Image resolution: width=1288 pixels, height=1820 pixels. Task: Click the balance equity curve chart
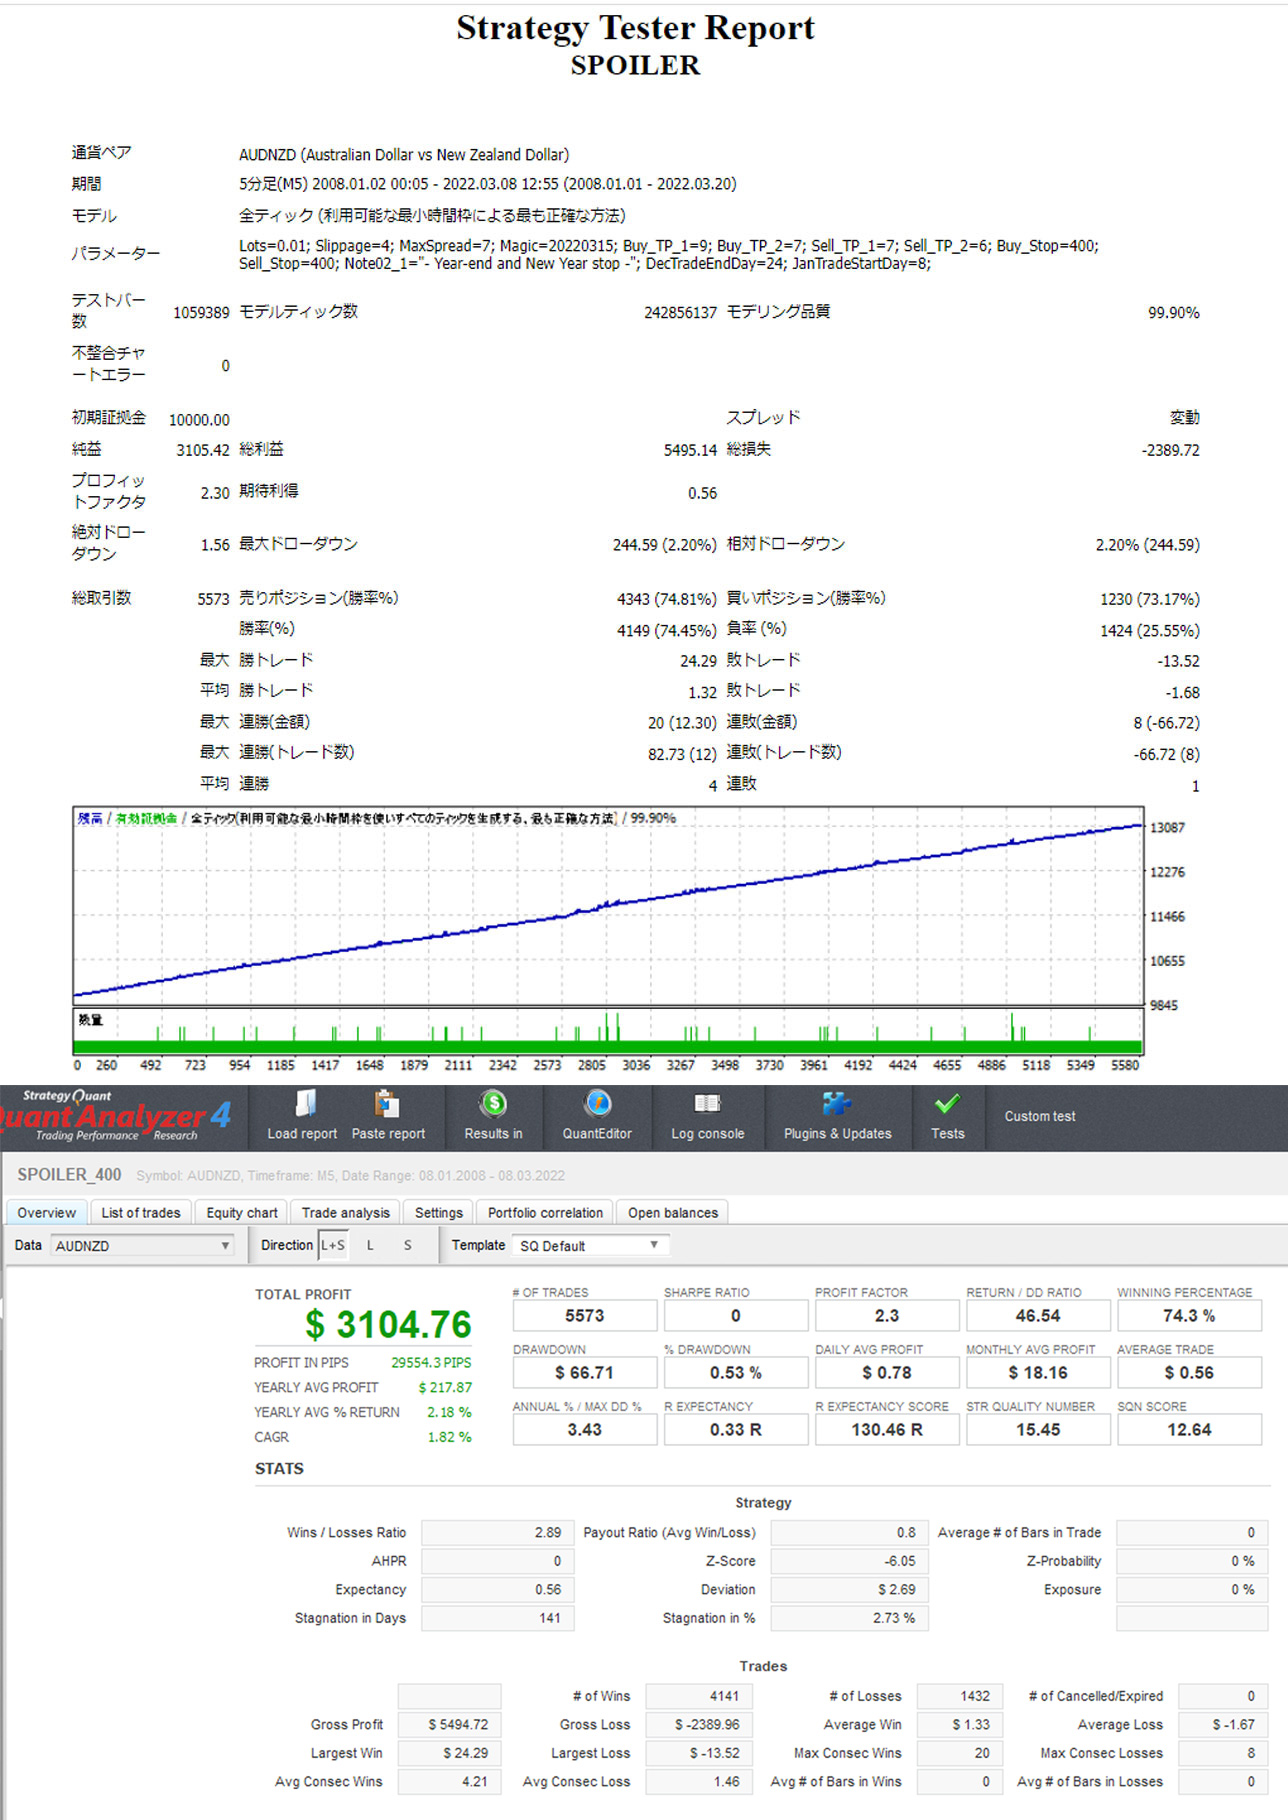(x=608, y=905)
